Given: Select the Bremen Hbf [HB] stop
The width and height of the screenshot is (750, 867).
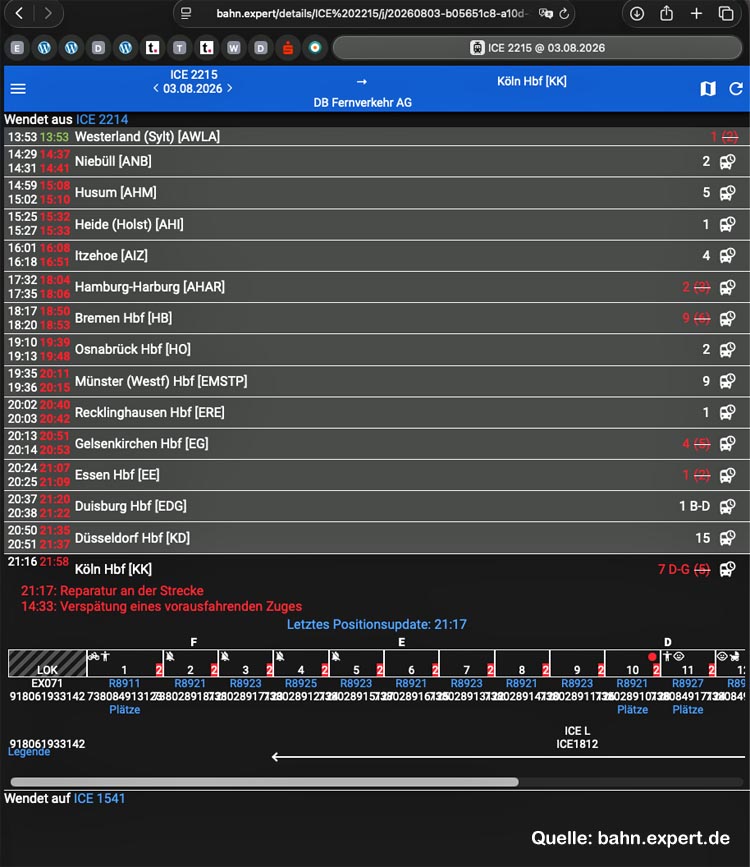Looking at the screenshot, I should 123,318.
